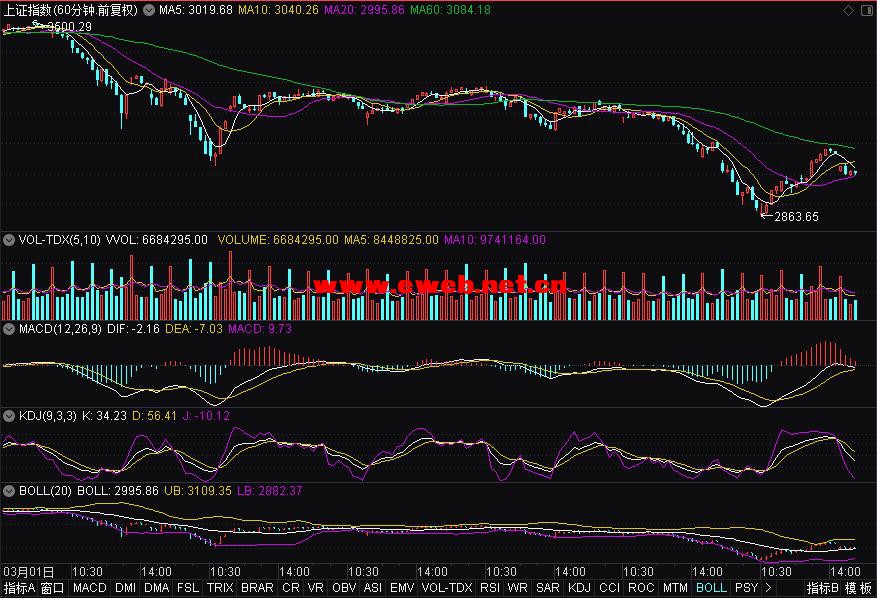Open the 指标A menu
Screen dimensions: 877x598
[x=19, y=588]
